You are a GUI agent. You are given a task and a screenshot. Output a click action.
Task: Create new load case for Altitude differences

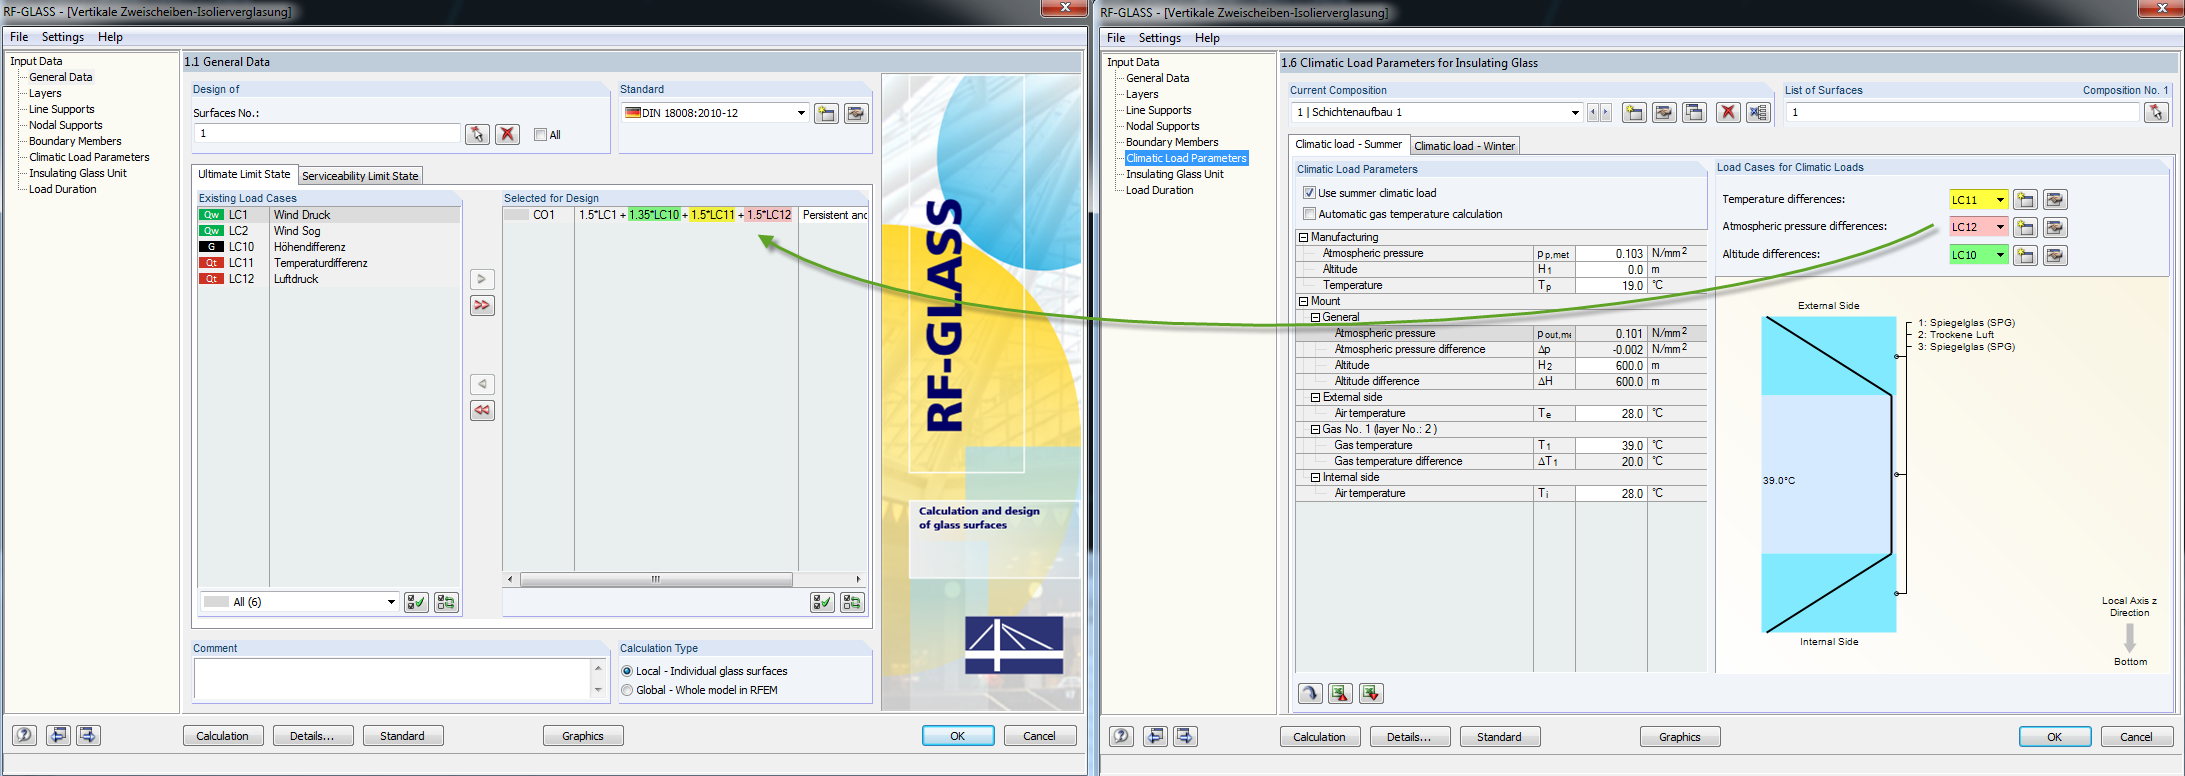[2025, 255]
